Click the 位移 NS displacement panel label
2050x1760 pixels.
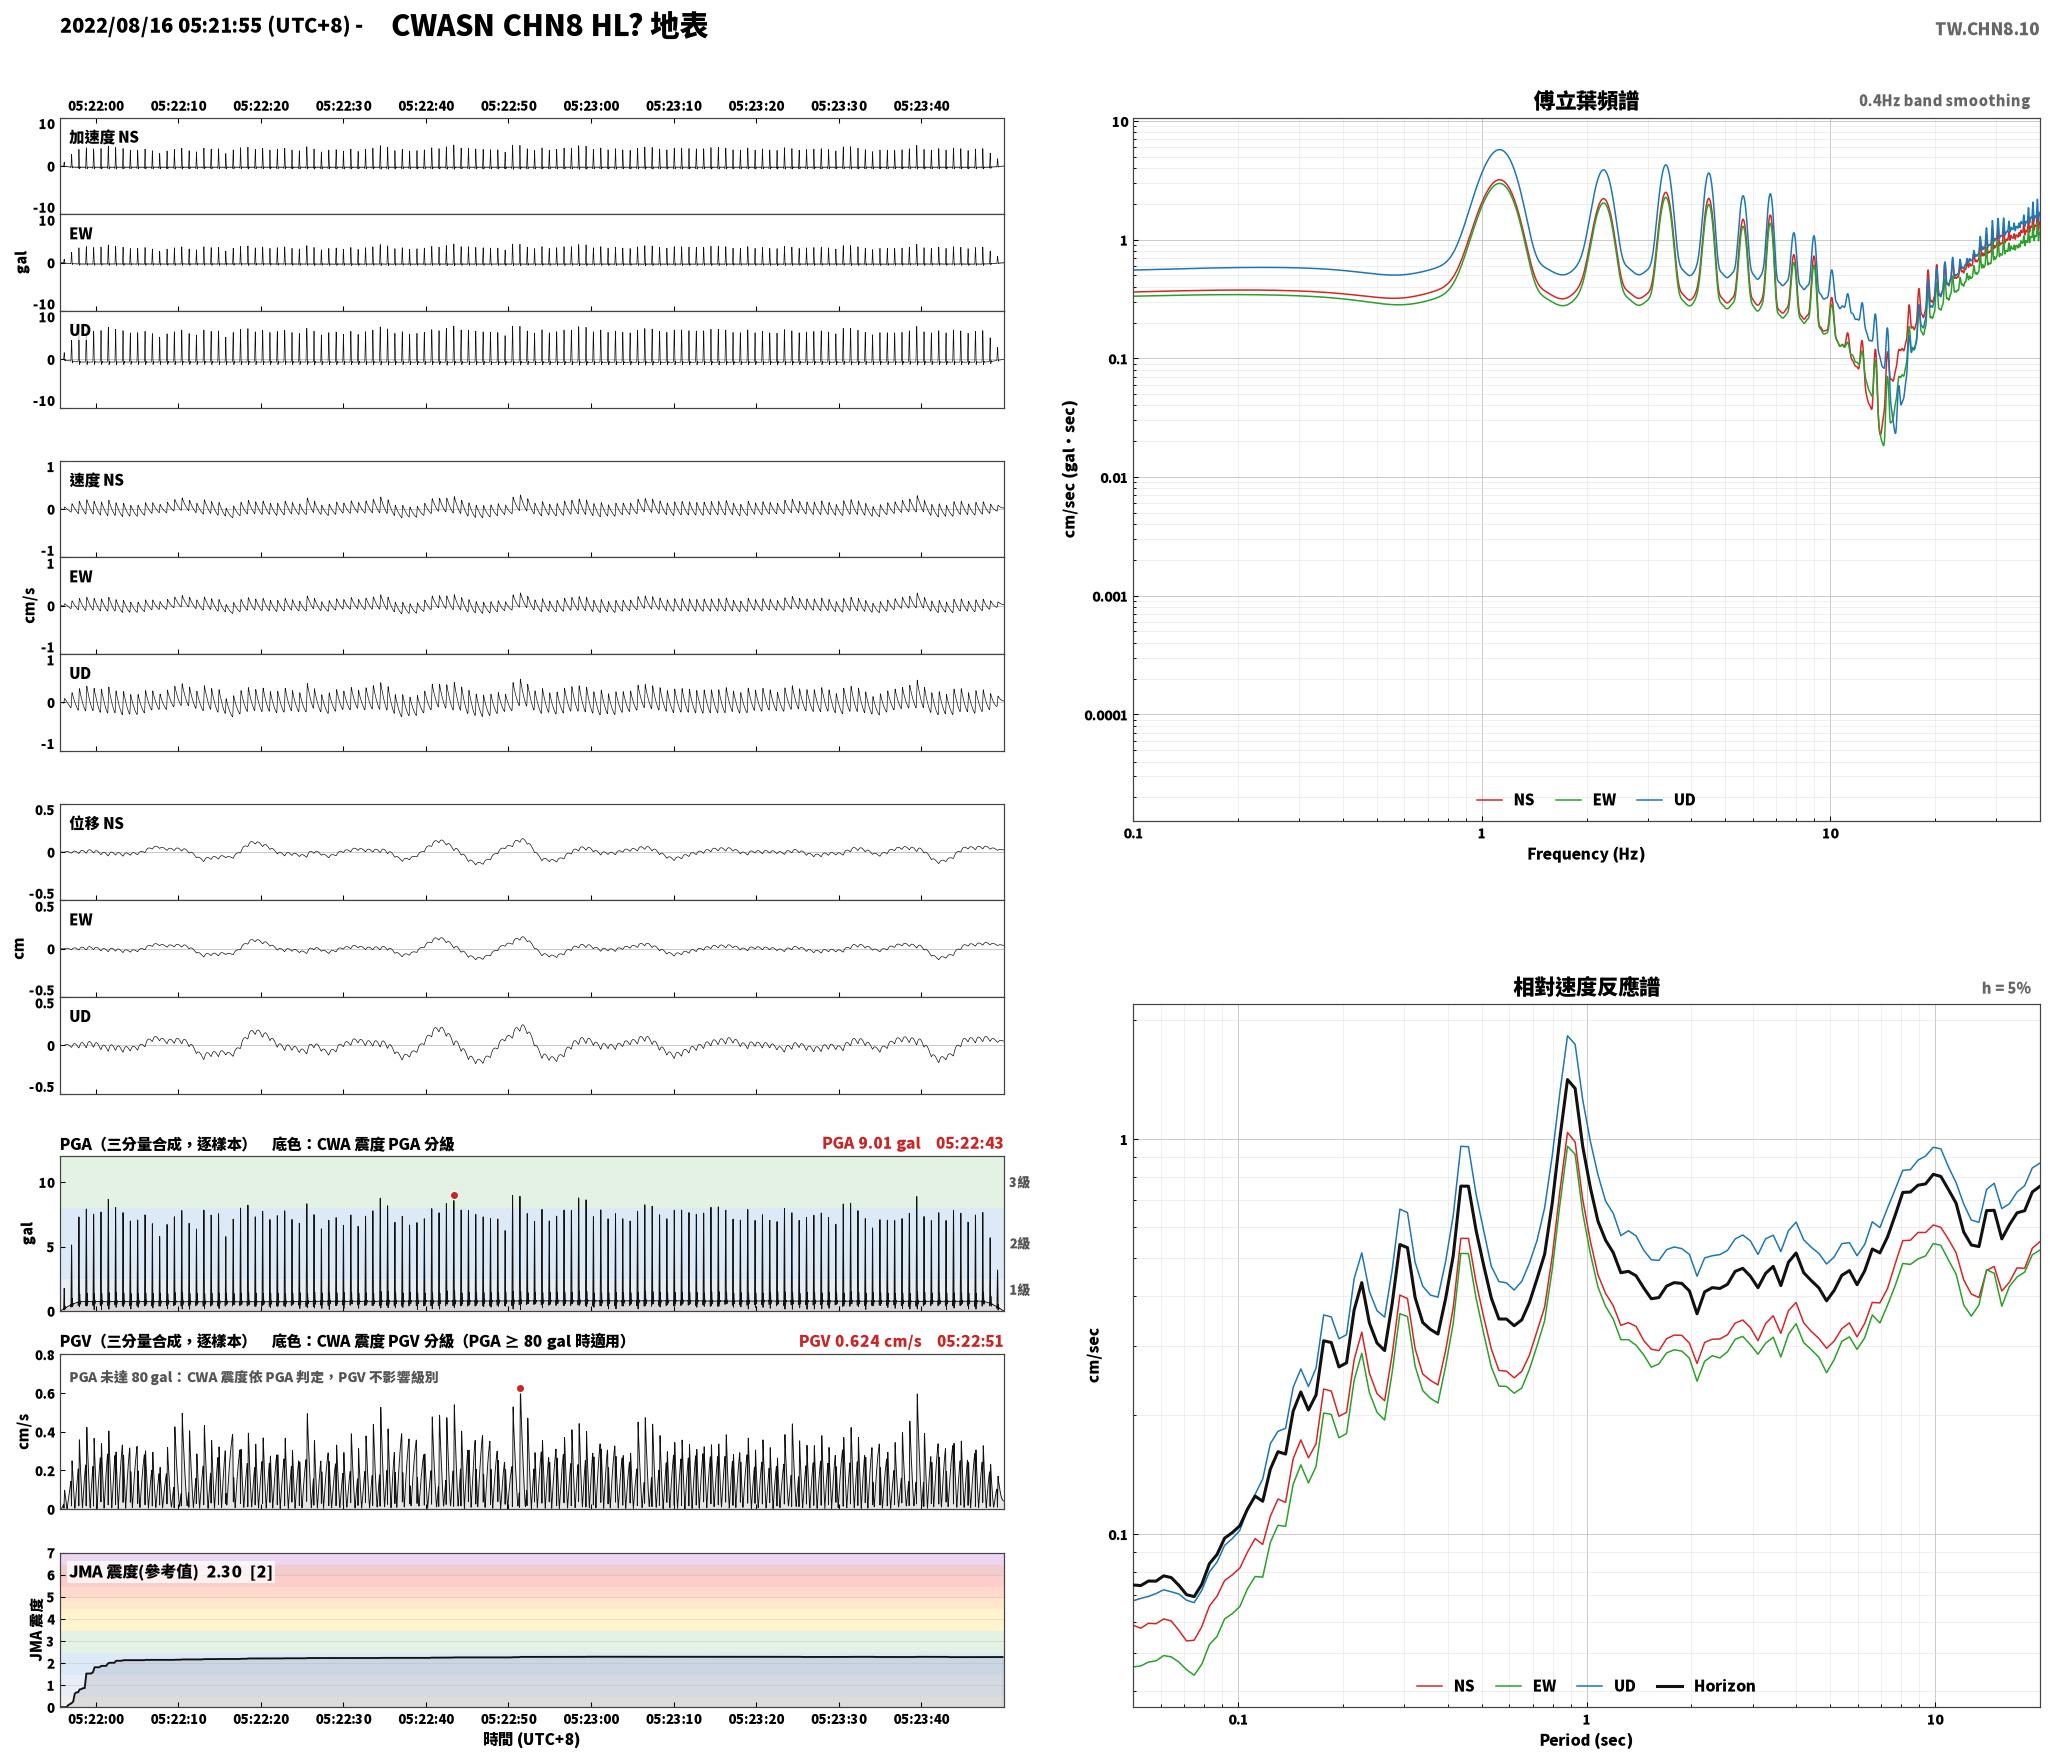(x=97, y=823)
